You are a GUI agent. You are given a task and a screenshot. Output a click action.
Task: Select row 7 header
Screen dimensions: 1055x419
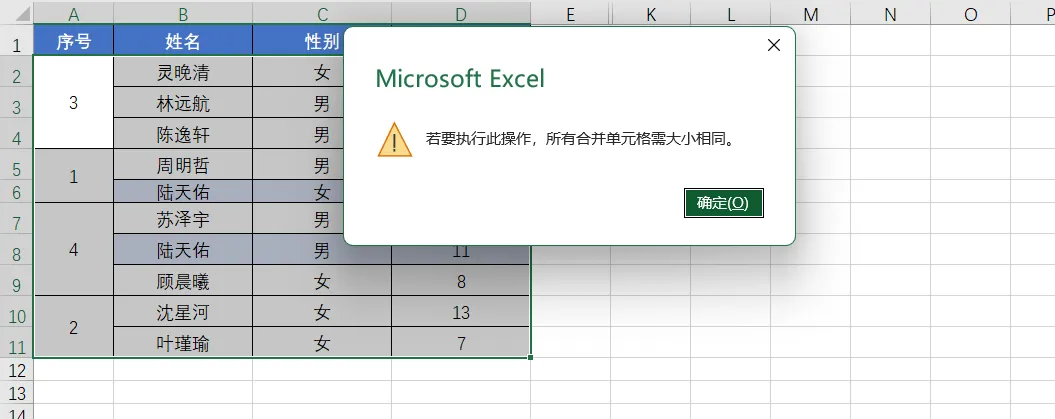coord(17,218)
